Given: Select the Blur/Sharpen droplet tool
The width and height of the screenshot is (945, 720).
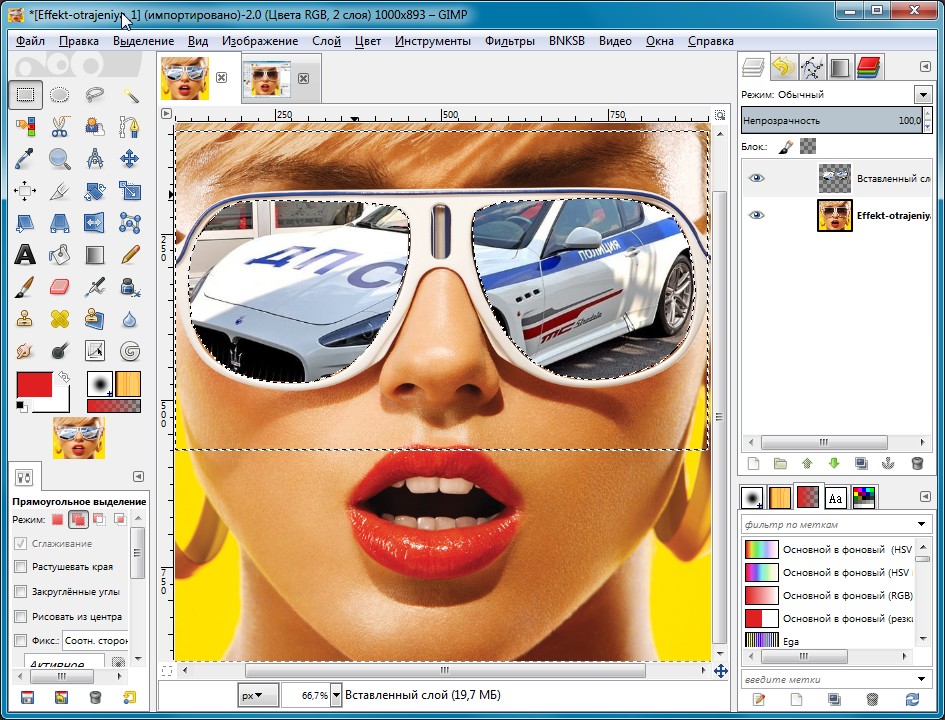Looking at the screenshot, I should tap(130, 319).
